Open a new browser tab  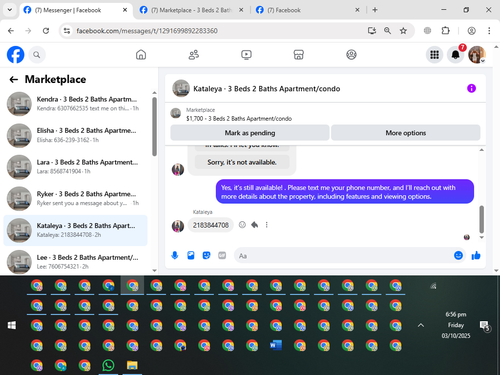pos(375,10)
